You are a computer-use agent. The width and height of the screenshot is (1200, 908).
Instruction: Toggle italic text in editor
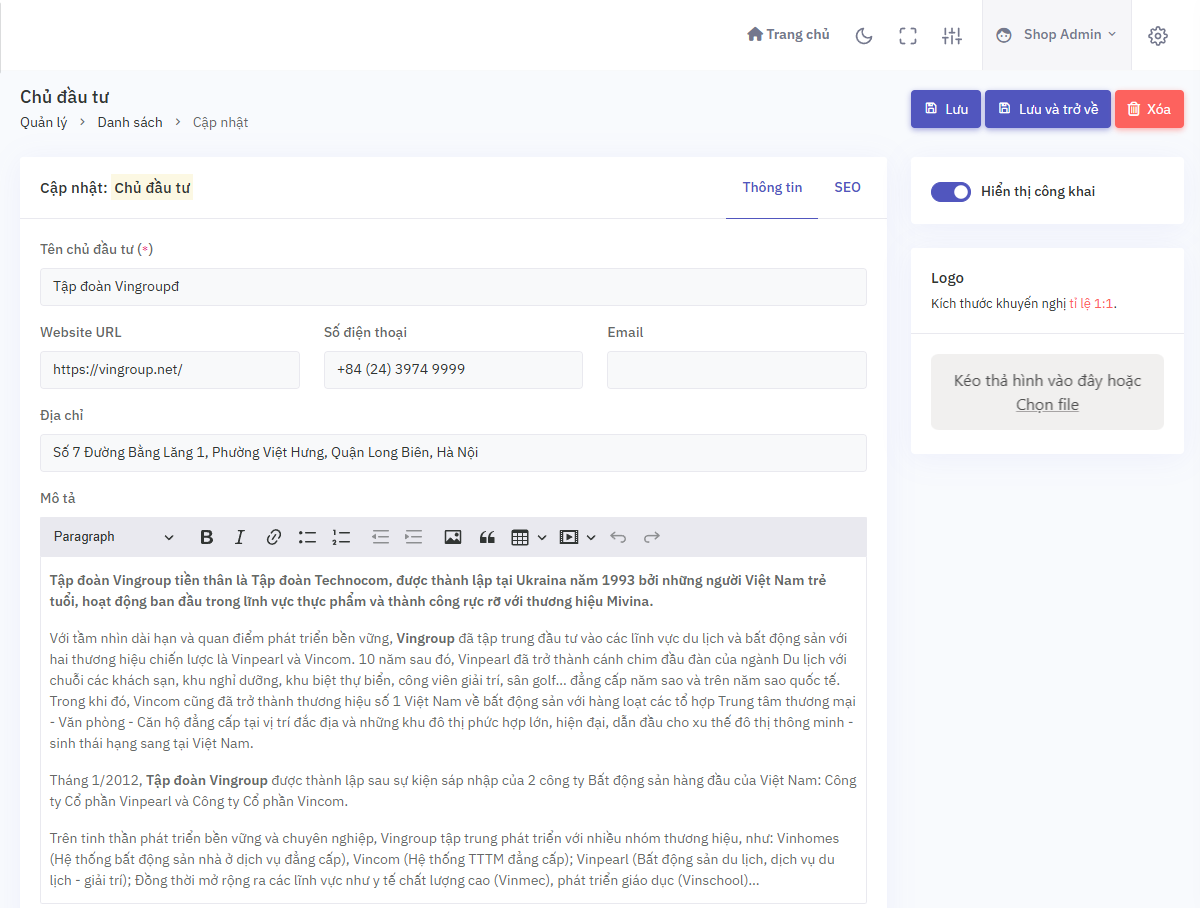[x=240, y=537]
